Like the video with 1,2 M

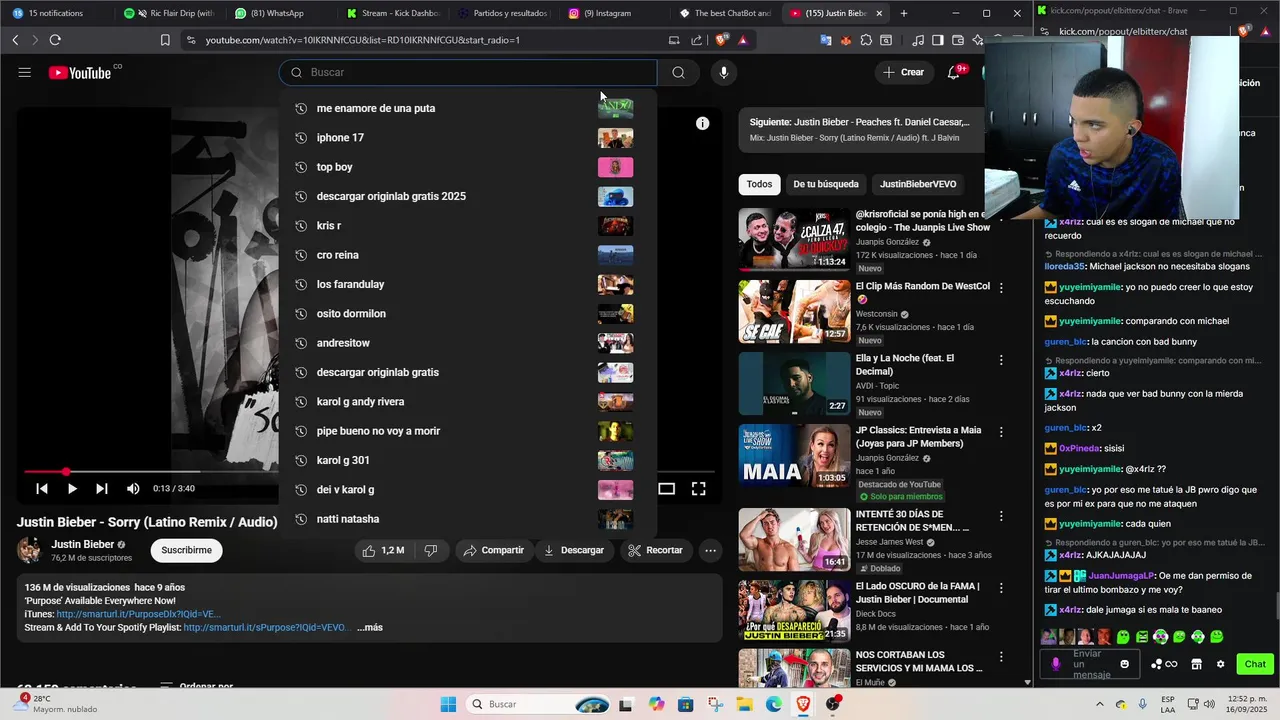click(x=384, y=550)
